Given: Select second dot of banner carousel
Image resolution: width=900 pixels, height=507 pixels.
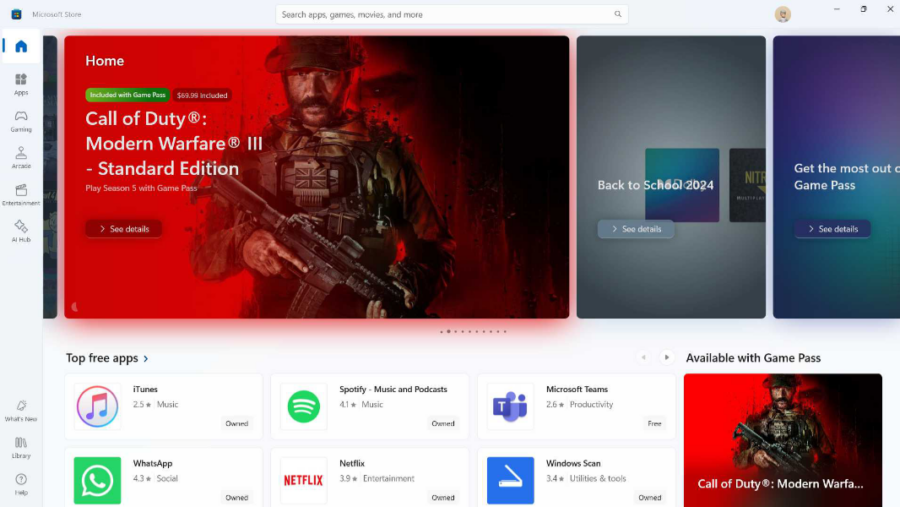Looking at the screenshot, I should (448, 331).
